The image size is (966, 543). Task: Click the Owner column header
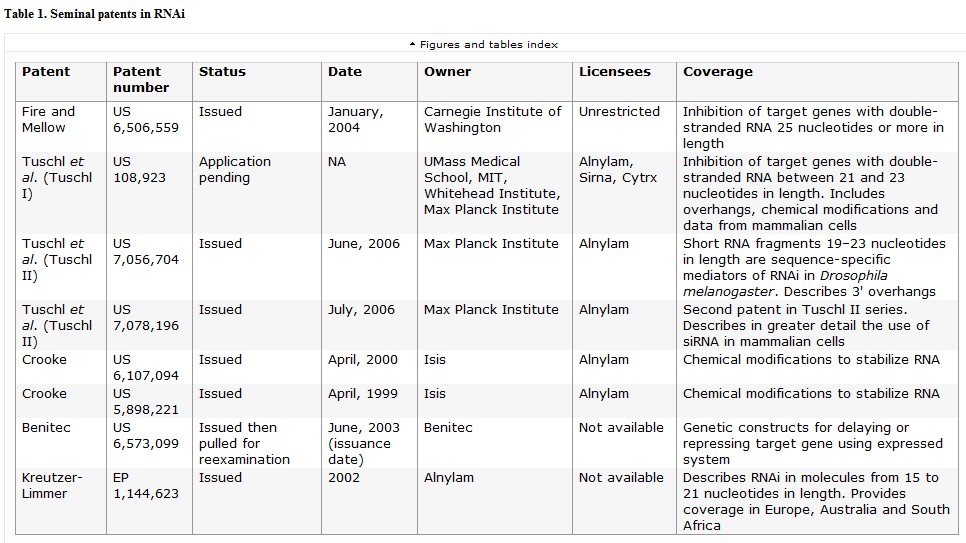(x=447, y=72)
